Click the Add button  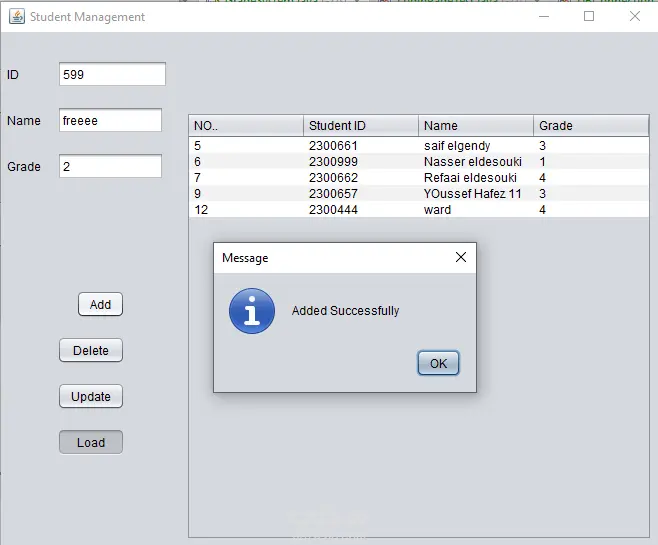tap(100, 304)
